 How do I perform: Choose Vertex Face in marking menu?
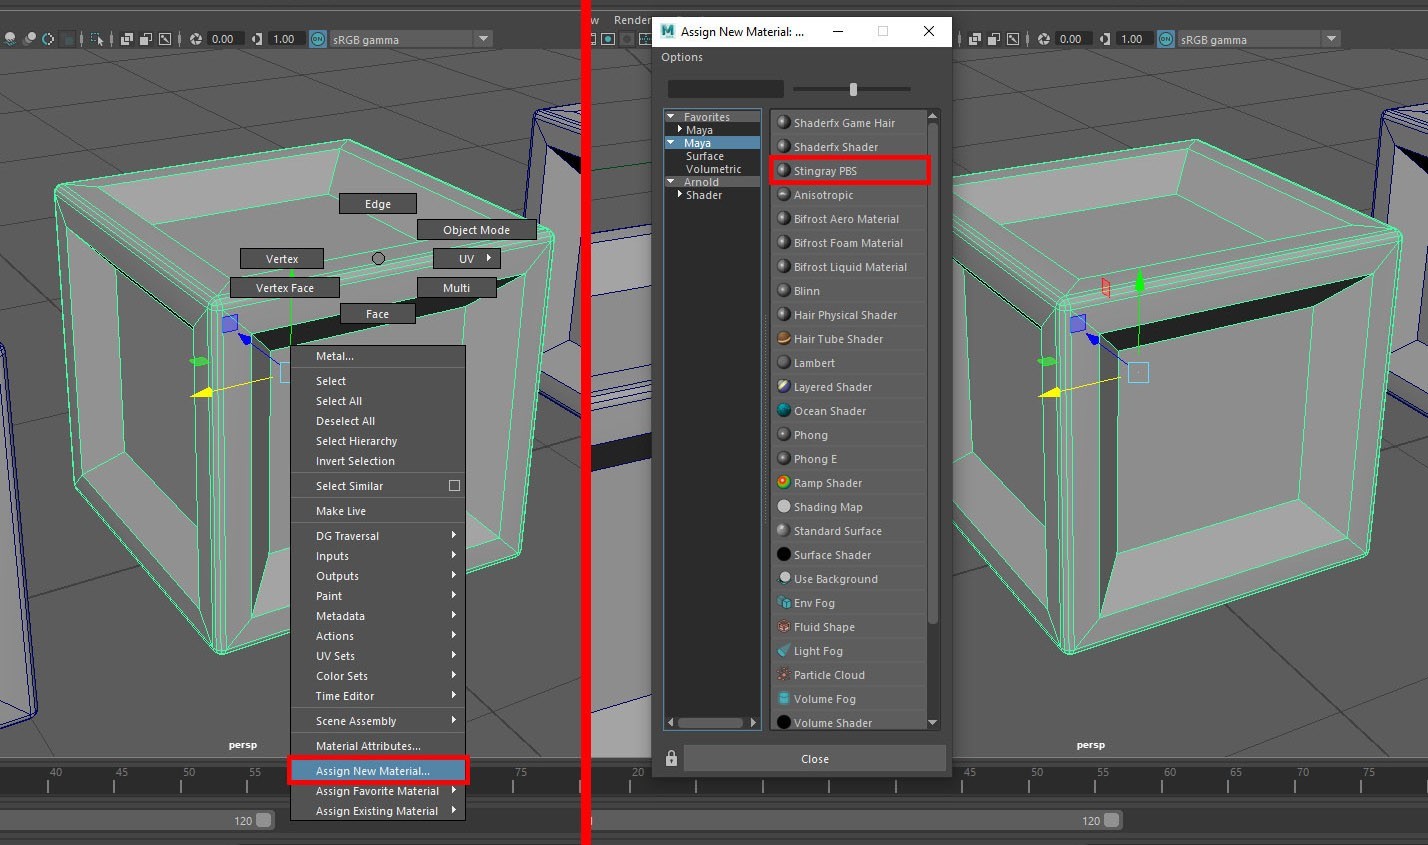[285, 288]
